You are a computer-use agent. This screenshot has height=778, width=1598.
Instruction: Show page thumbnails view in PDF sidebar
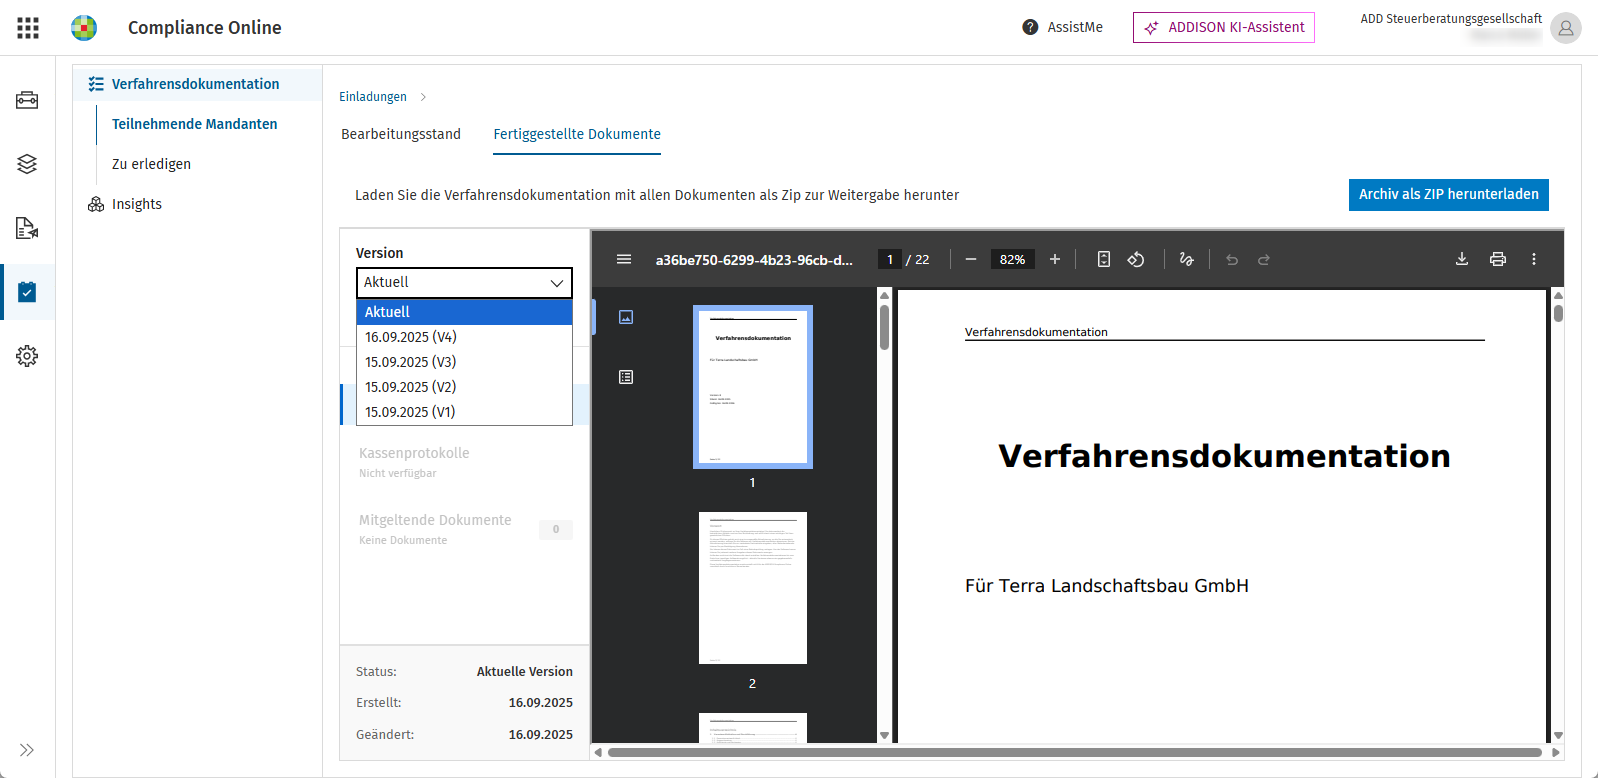click(626, 317)
